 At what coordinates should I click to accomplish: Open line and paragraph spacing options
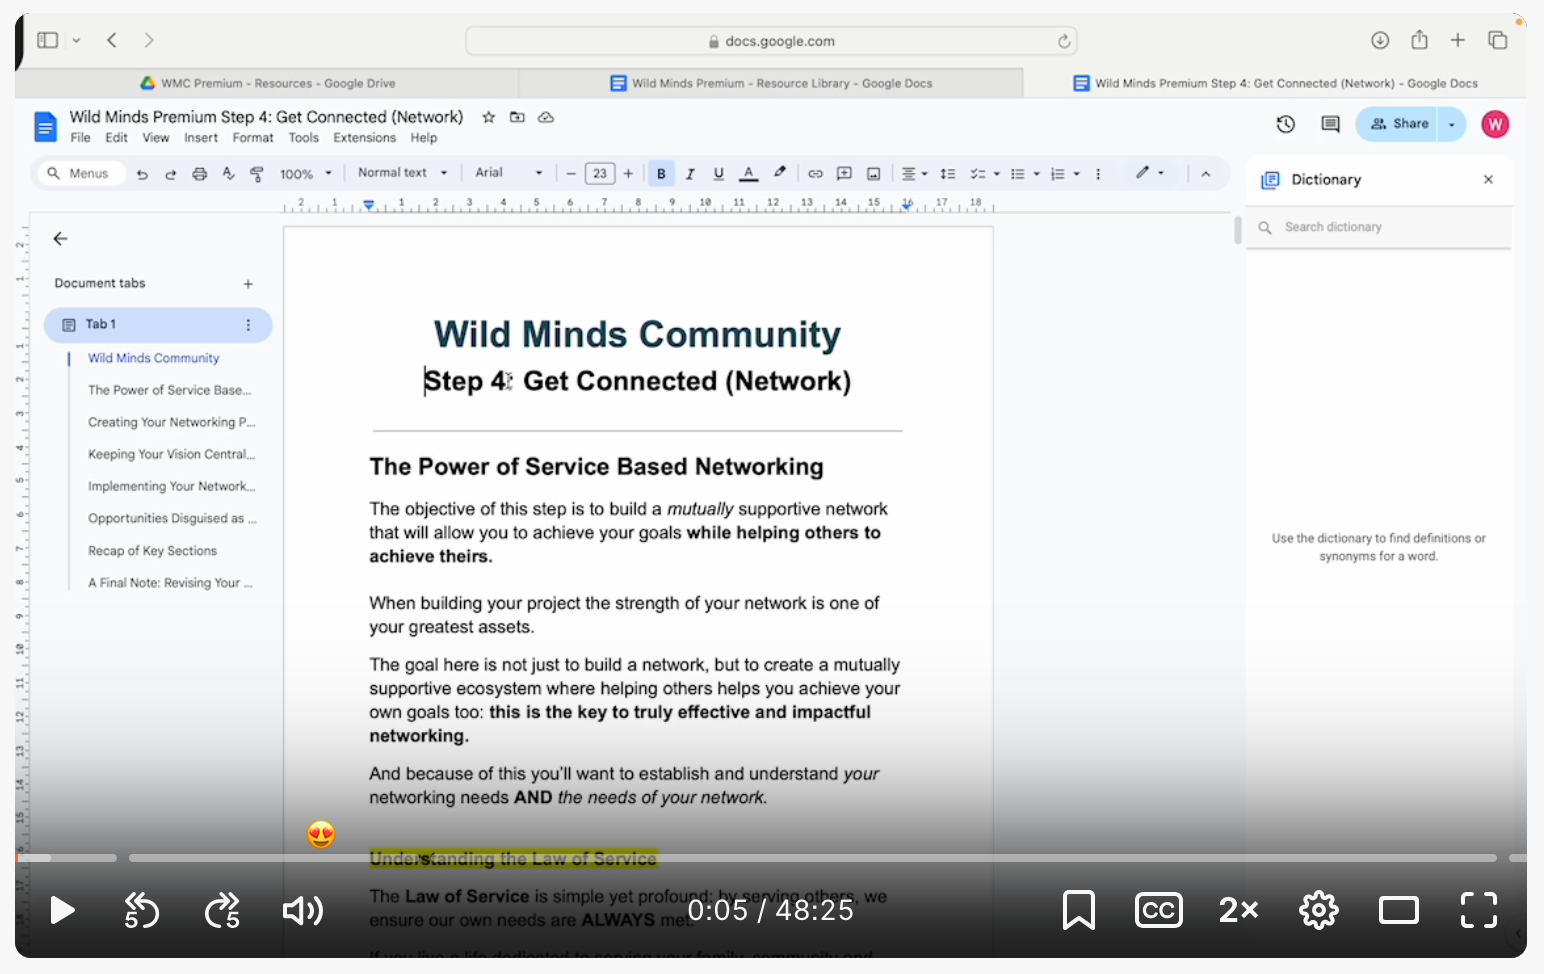[x=947, y=174]
